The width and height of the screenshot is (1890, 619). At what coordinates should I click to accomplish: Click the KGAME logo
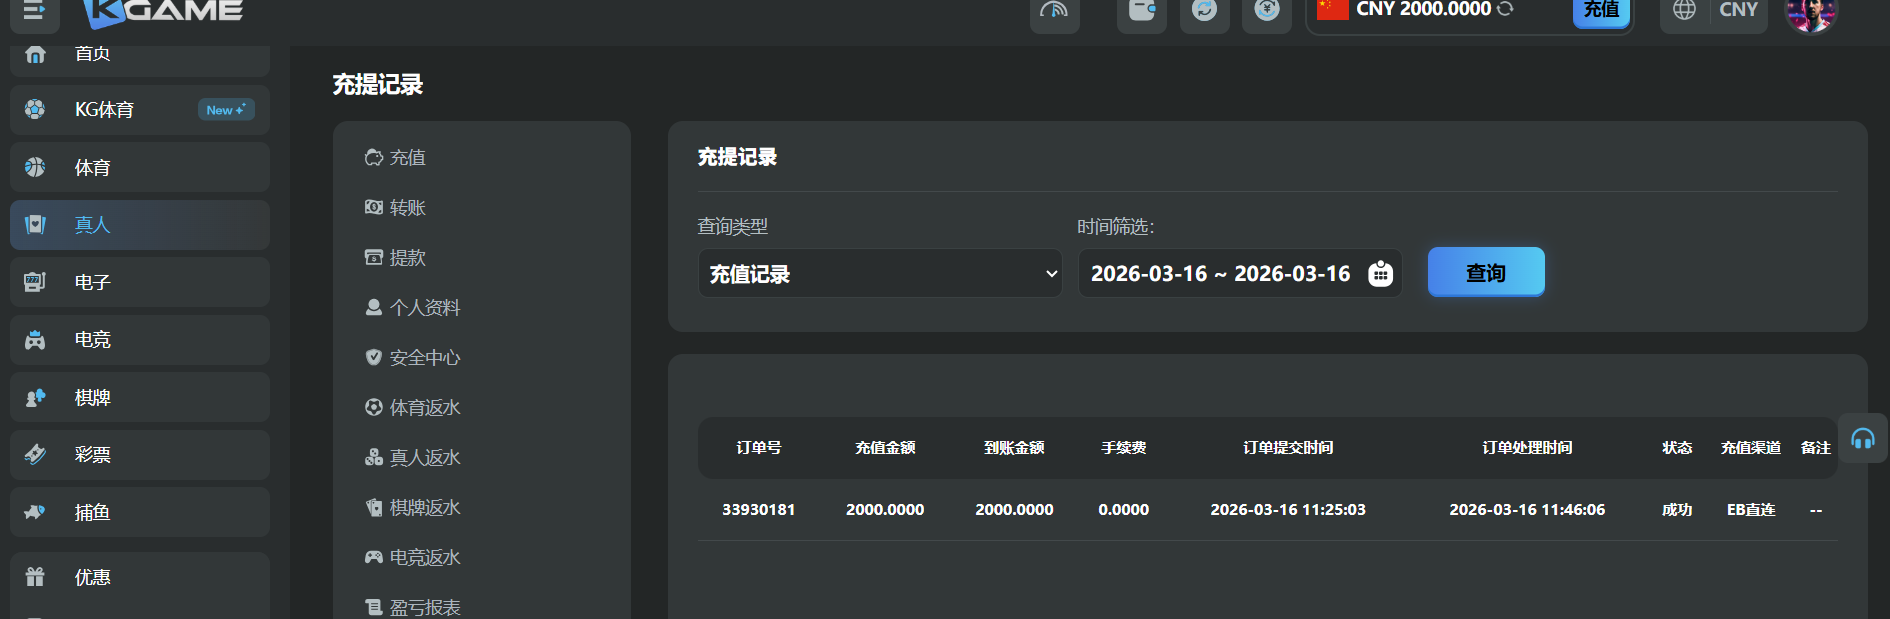(x=163, y=12)
